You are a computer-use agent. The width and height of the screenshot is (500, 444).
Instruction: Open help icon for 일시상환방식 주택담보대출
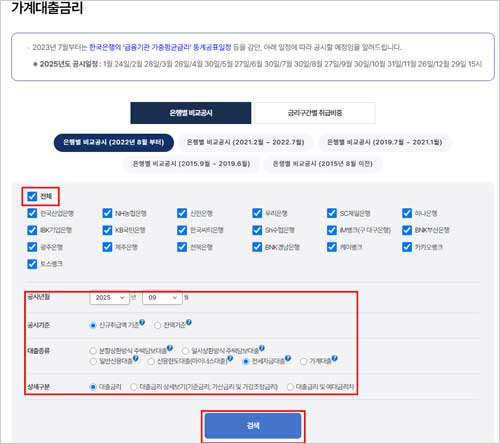point(262,348)
